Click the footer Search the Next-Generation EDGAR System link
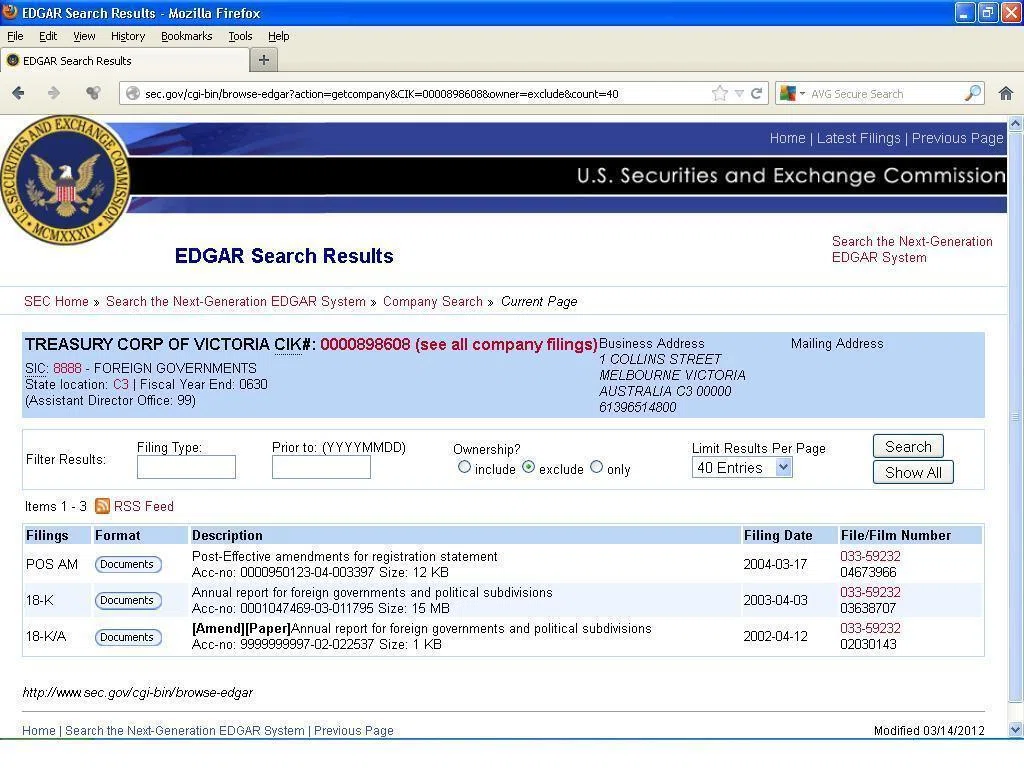The image size is (1024, 768). click(x=185, y=730)
